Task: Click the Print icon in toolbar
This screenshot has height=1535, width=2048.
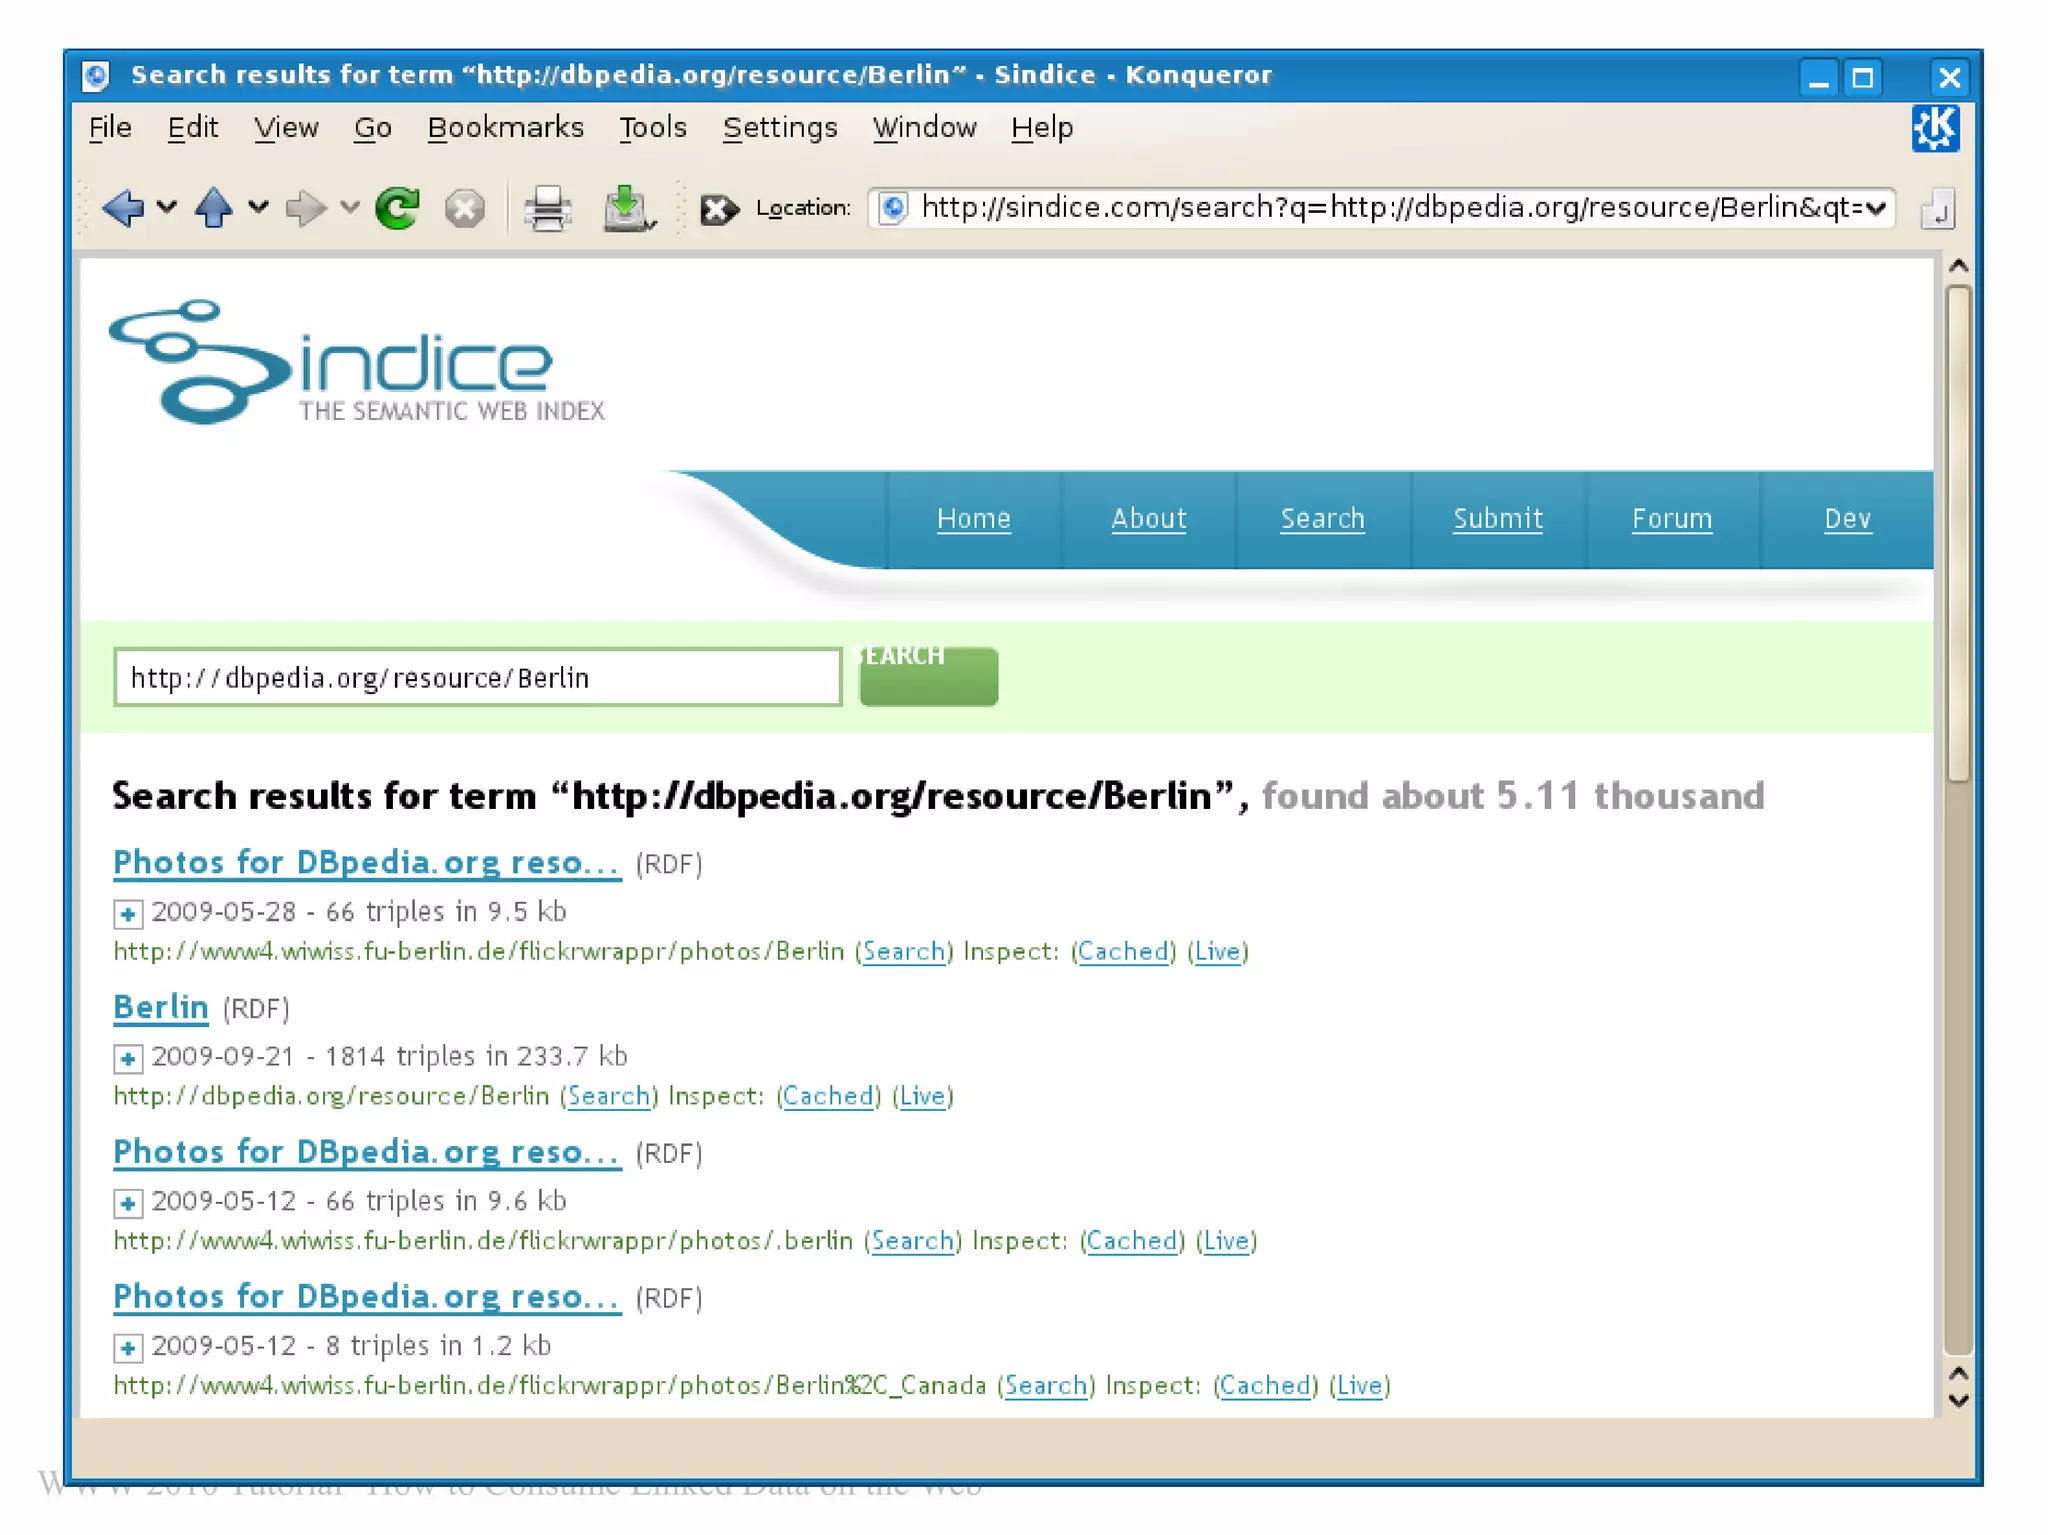Action: (x=547, y=208)
